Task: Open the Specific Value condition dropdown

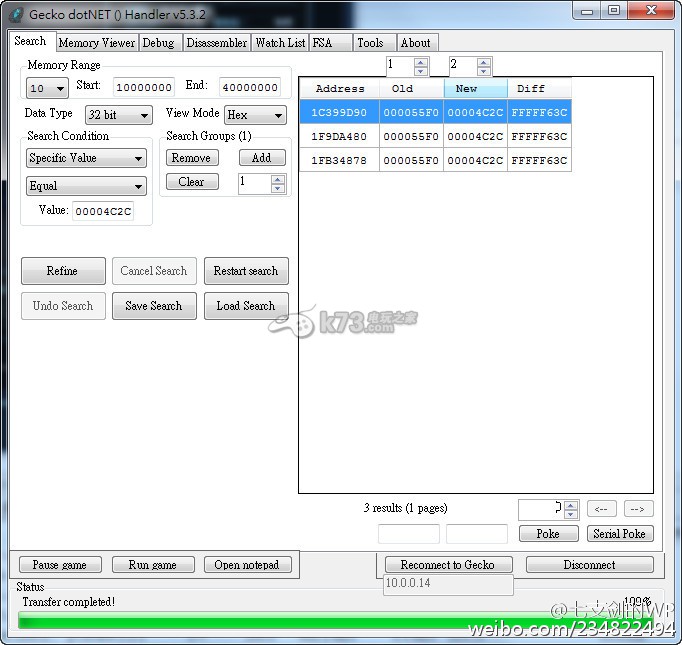Action: (86, 158)
